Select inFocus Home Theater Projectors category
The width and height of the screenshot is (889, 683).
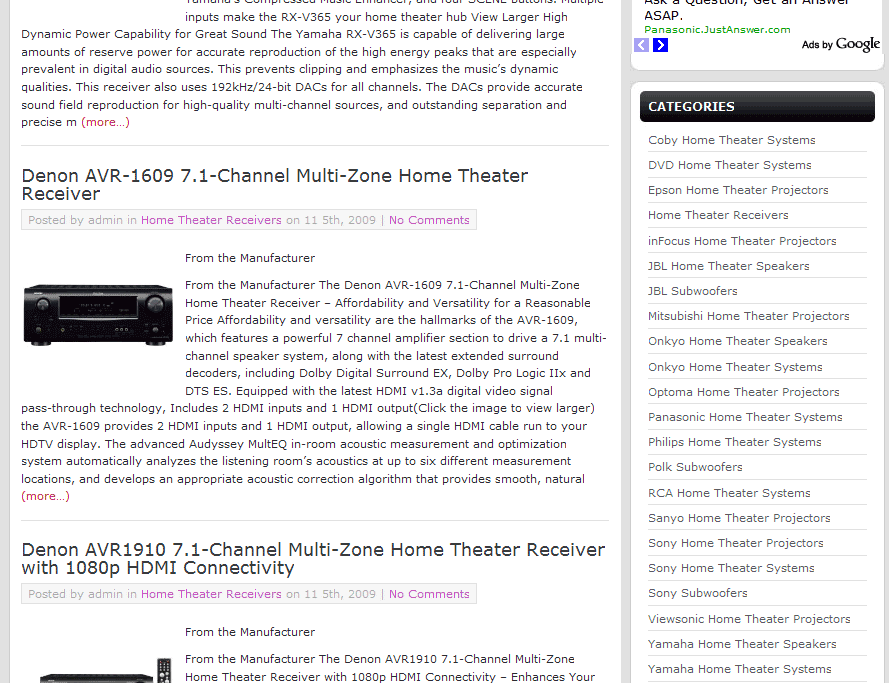pyautogui.click(x=742, y=241)
